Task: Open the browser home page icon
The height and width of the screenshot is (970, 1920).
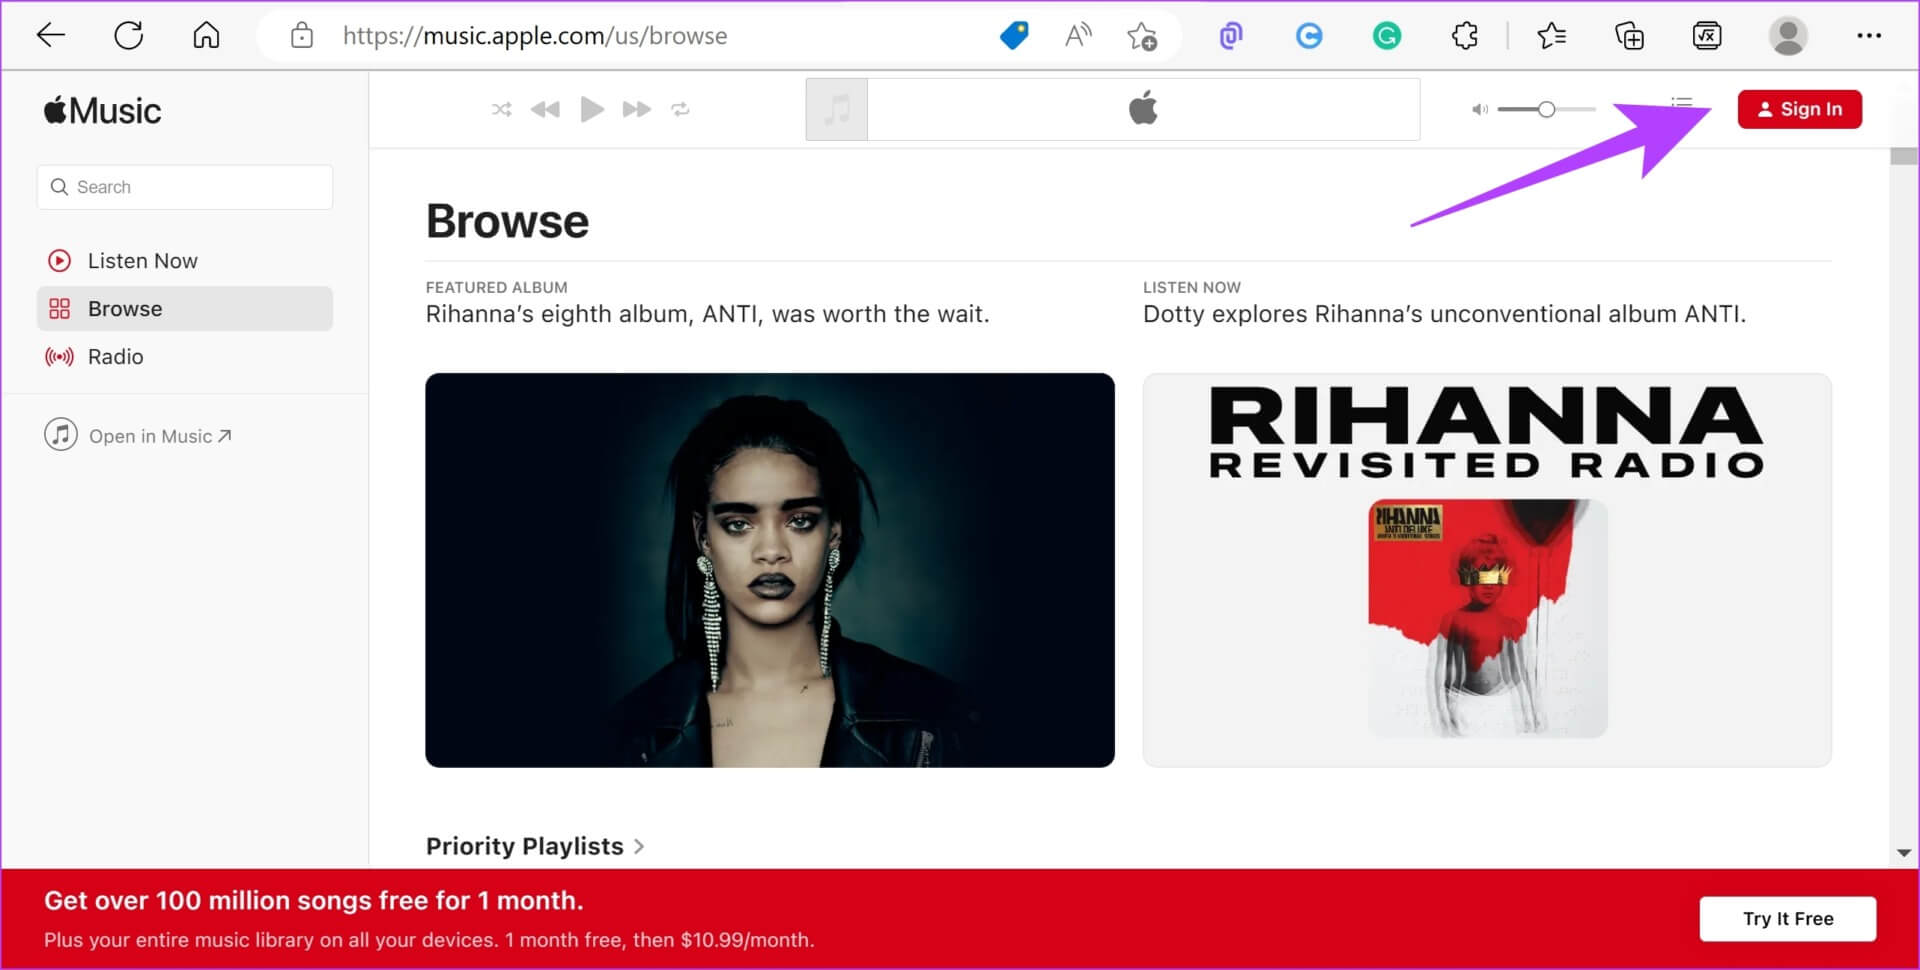Action: pyautogui.click(x=206, y=36)
